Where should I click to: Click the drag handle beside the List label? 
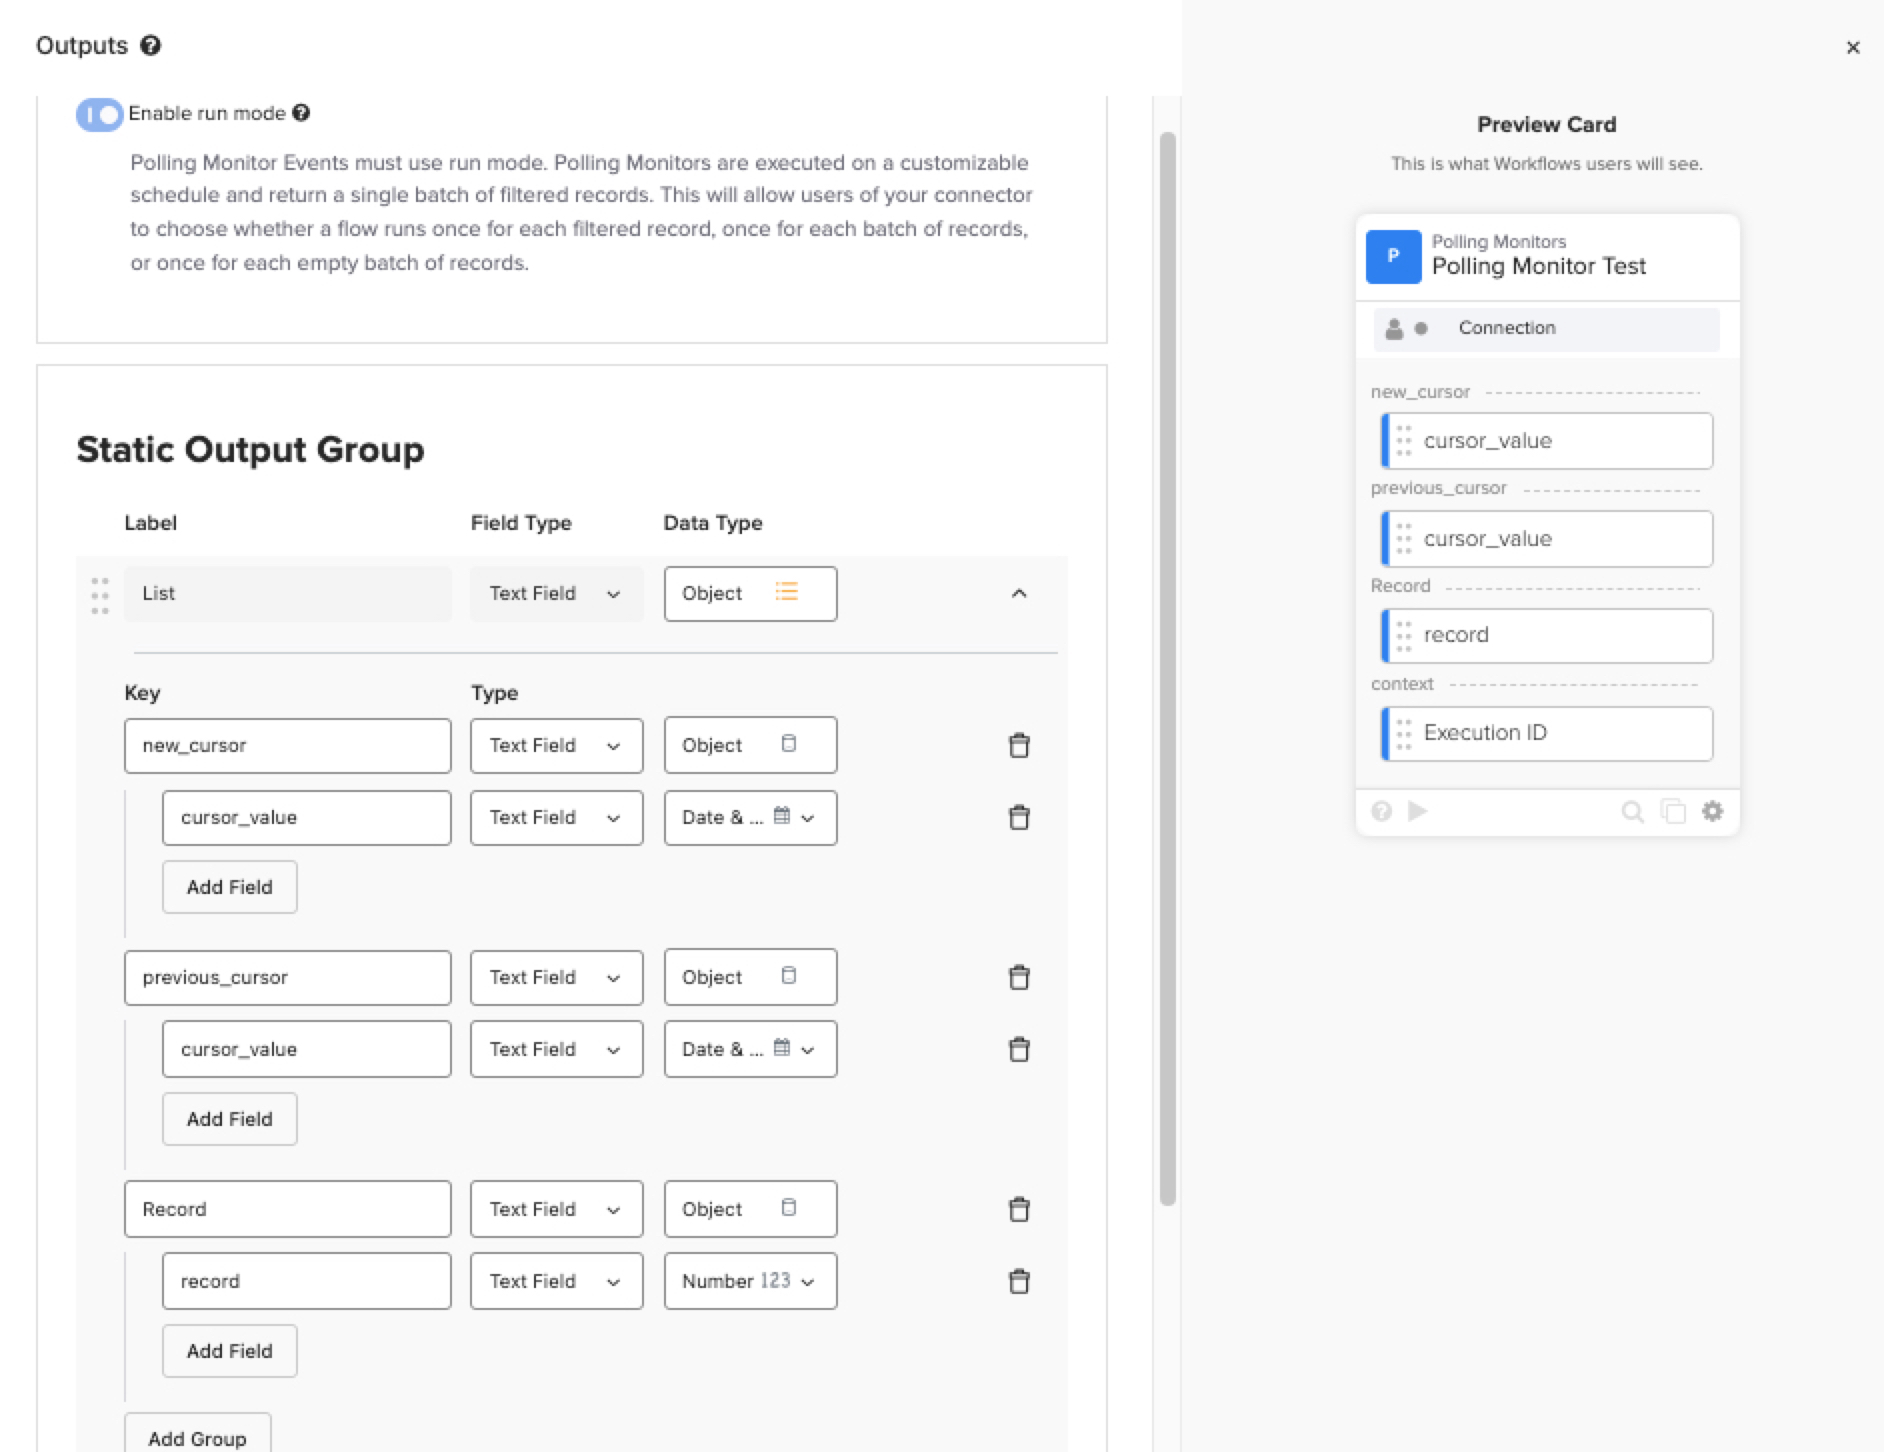(x=100, y=594)
